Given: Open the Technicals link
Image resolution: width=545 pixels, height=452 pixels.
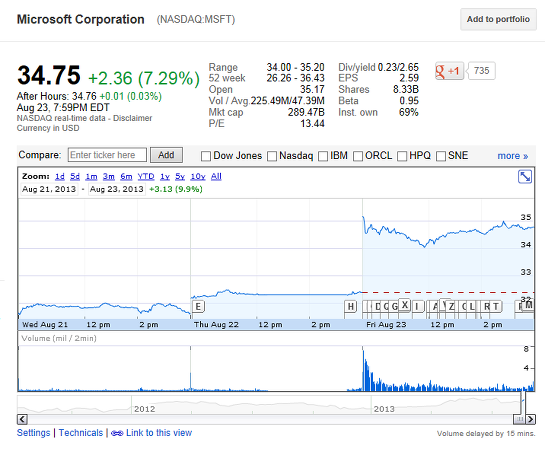Looking at the screenshot, I should (81, 433).
